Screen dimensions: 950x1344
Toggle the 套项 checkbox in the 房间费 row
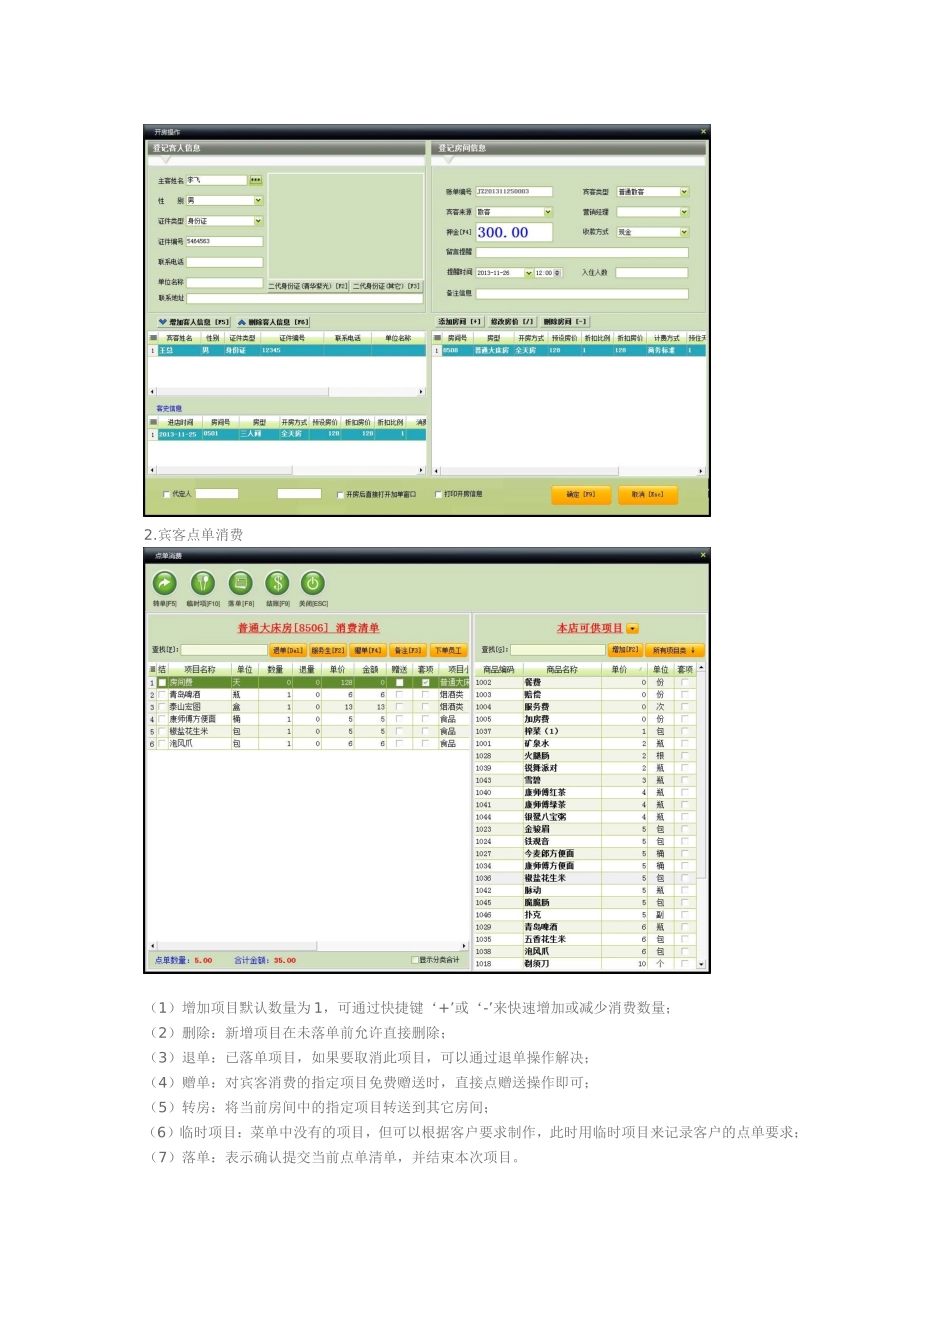[x=426, y=682]
